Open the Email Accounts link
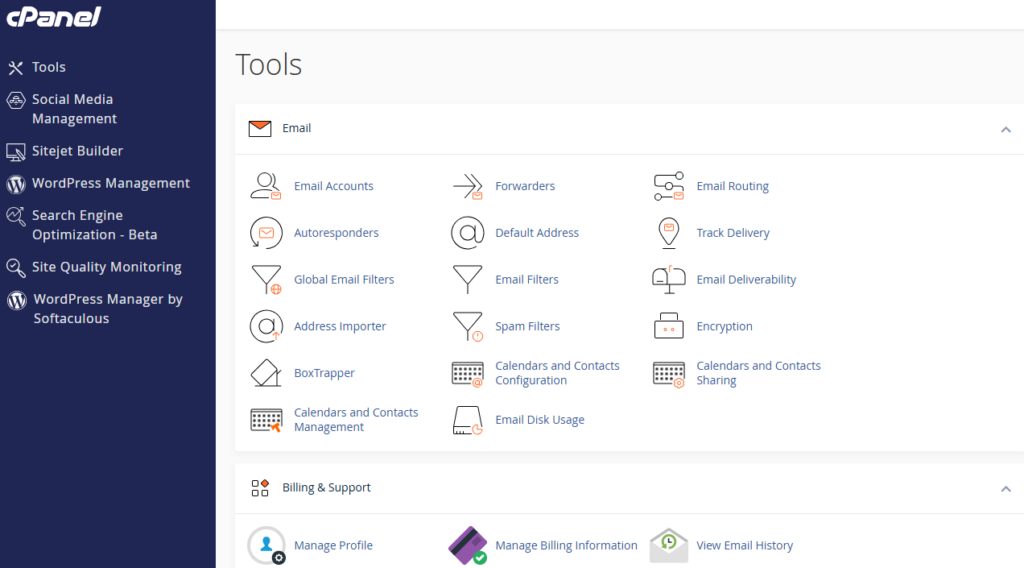The height and width of the screenshot is (568, 1024). 334,186
